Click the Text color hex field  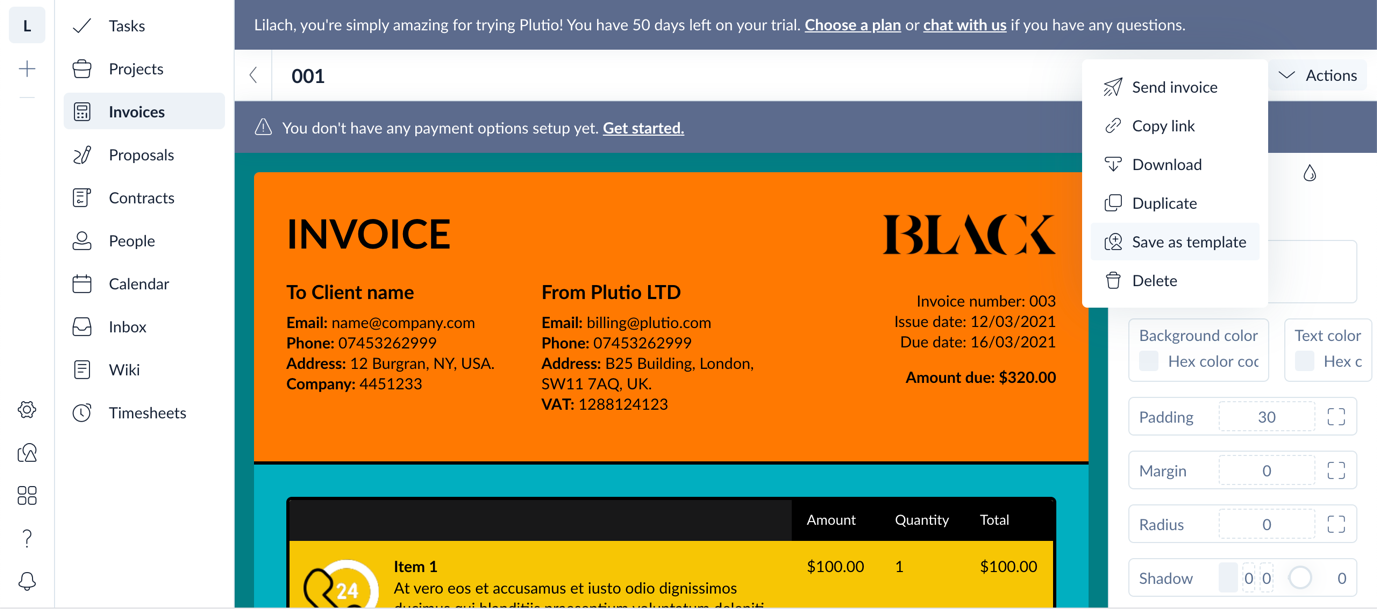coord(1343,362)
